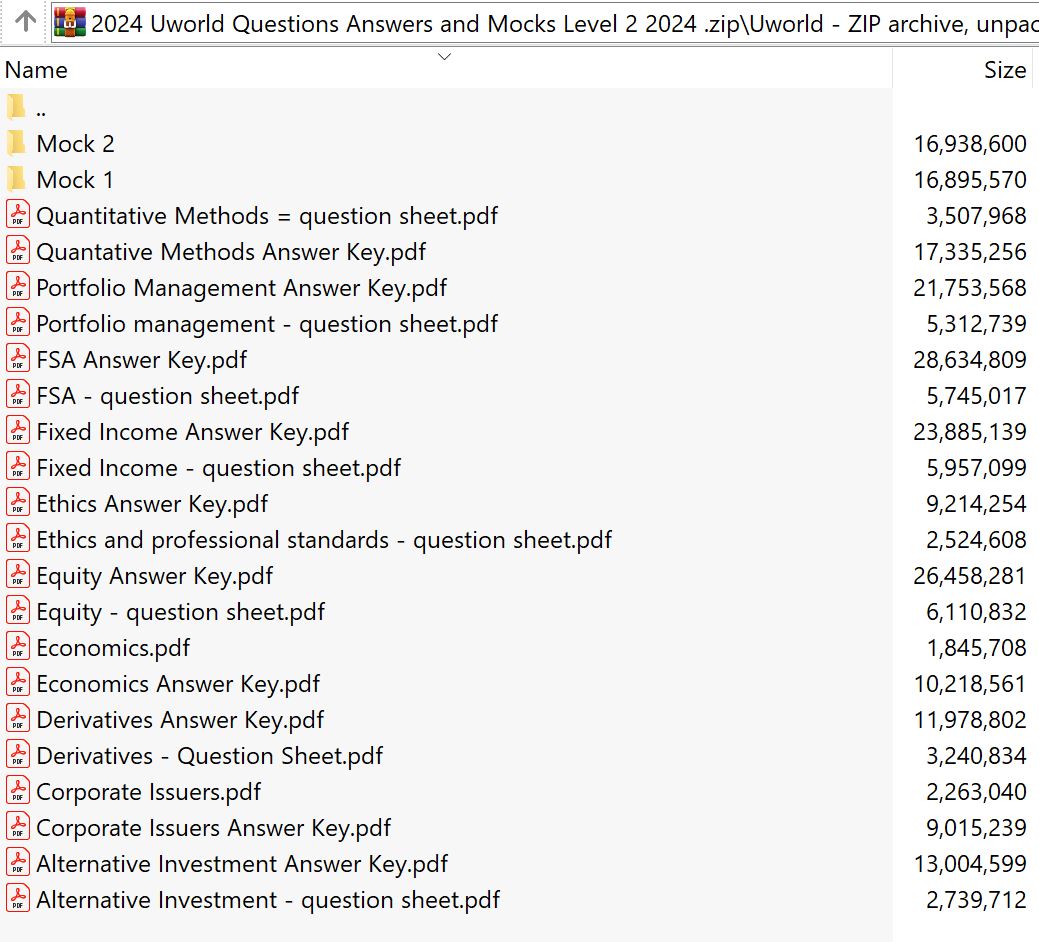Click the sort direction chevron above Name column
1039x942 pixels.
click(445, 56)
